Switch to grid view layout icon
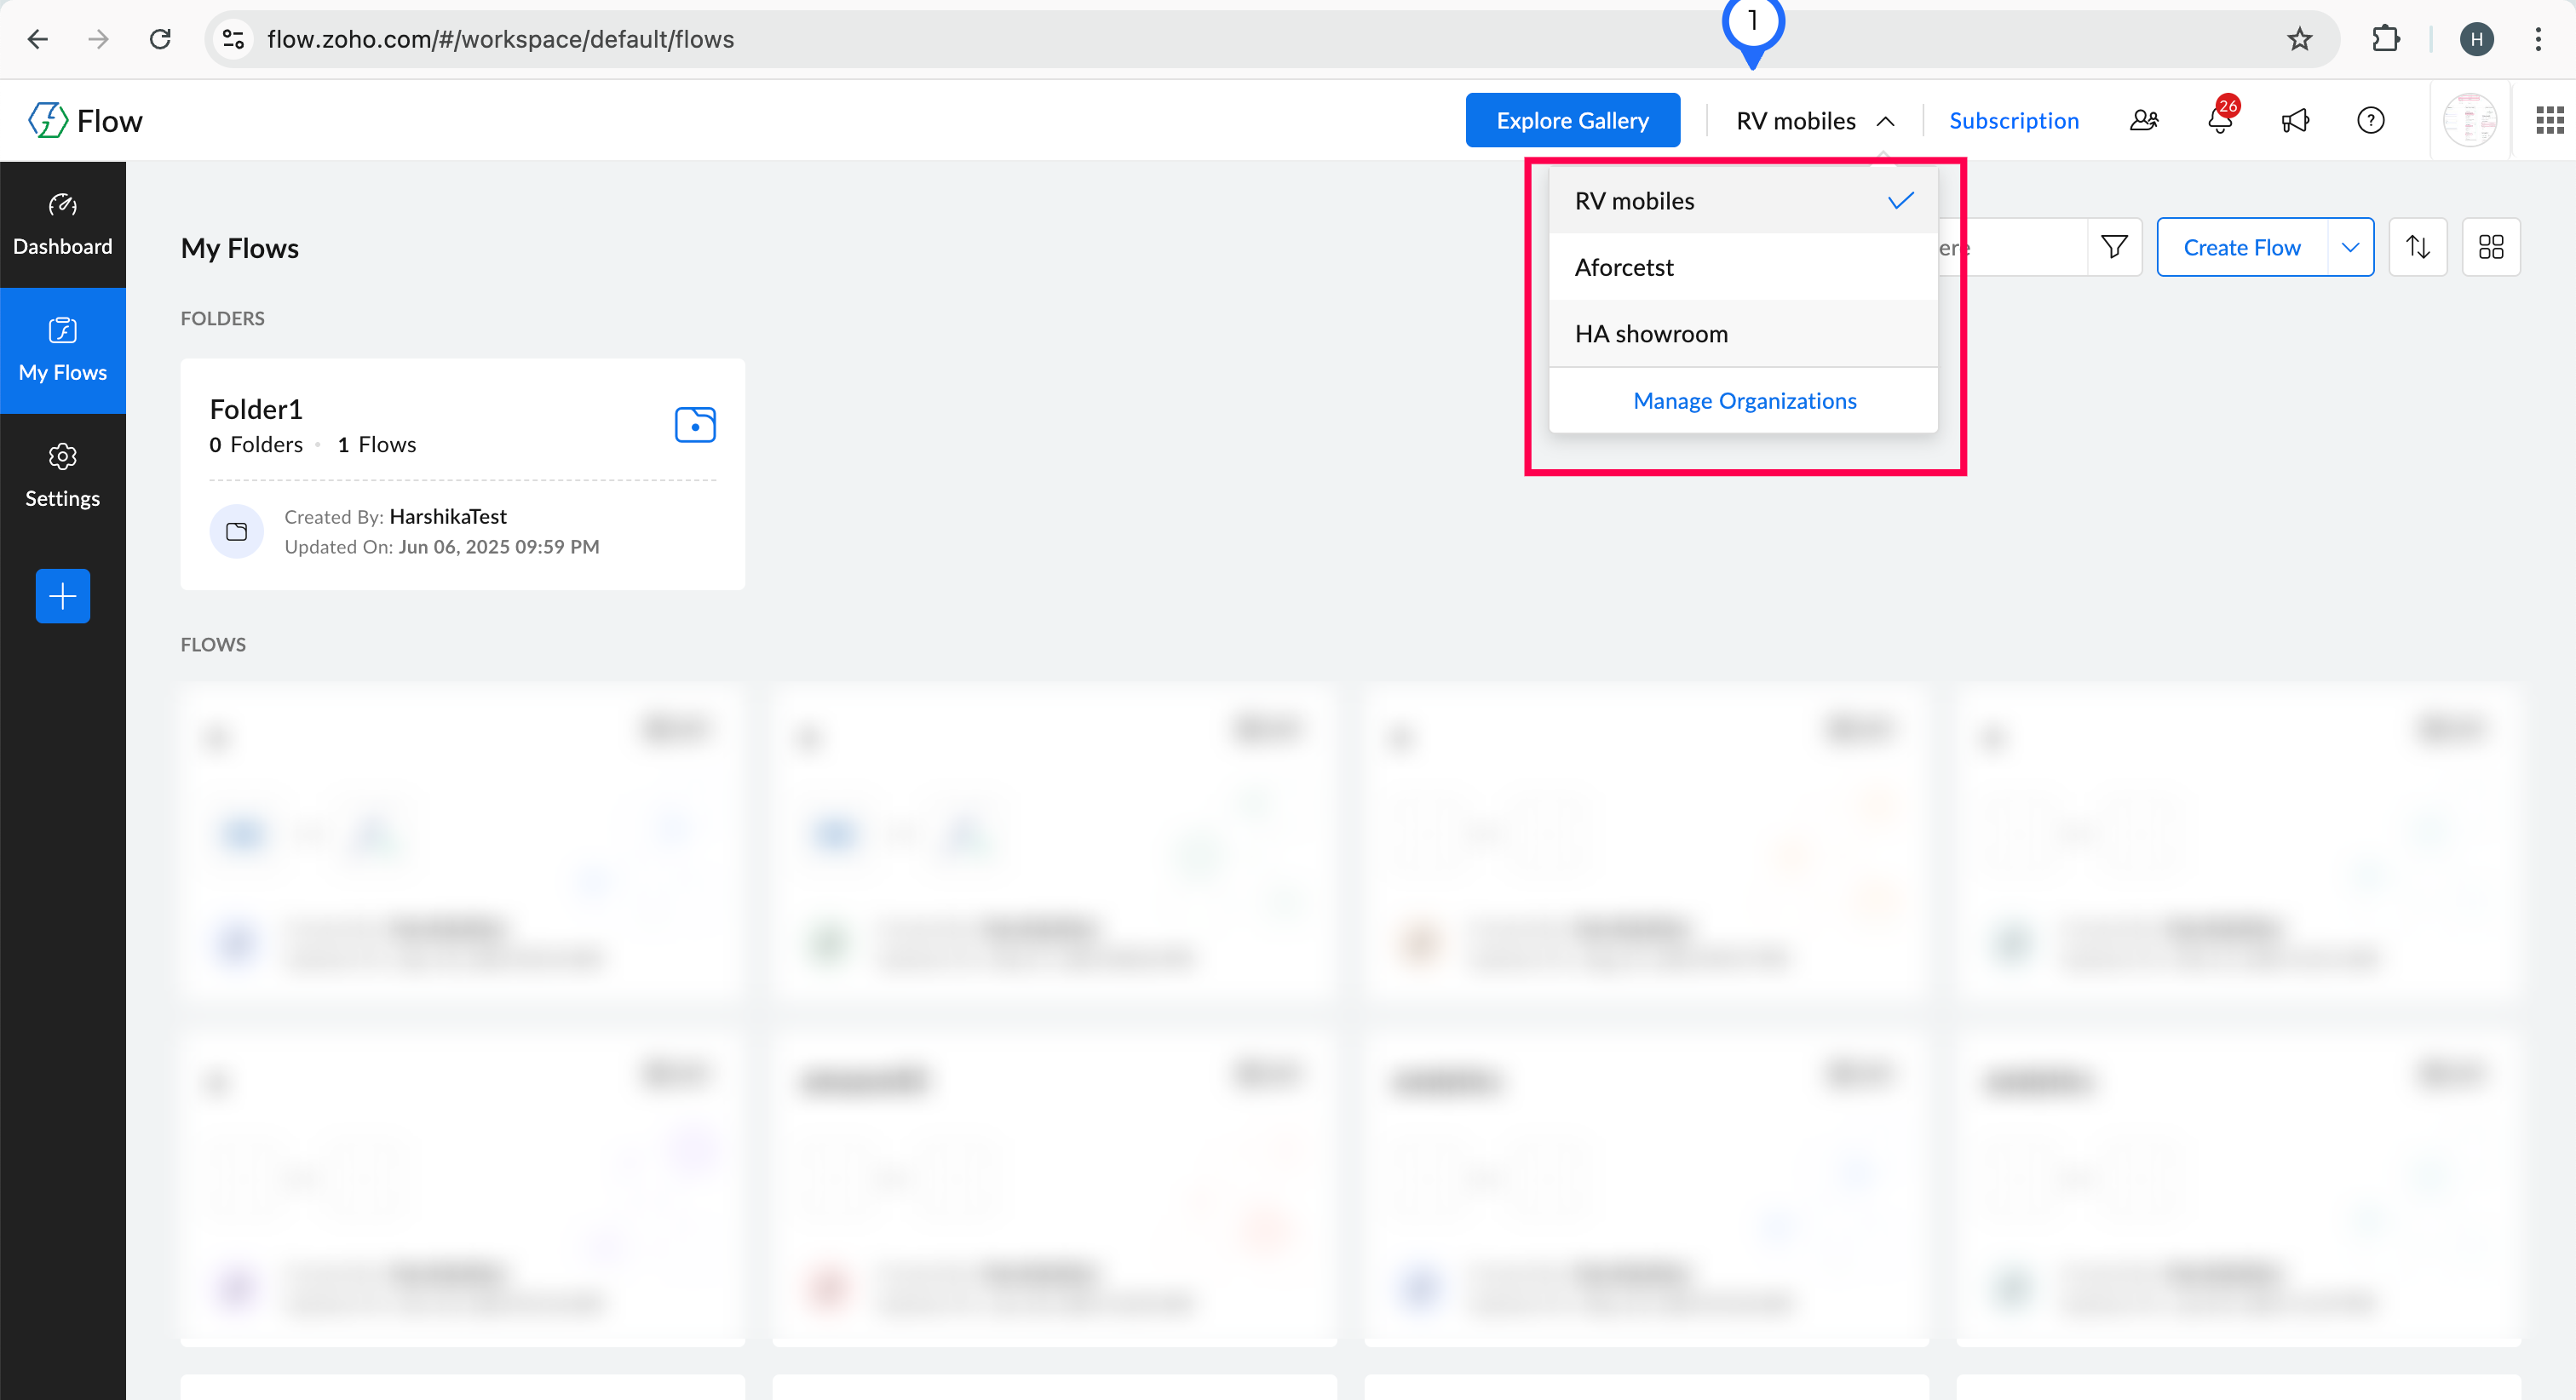This screenshot has height=1400, width=2576. coord(2490,247)
